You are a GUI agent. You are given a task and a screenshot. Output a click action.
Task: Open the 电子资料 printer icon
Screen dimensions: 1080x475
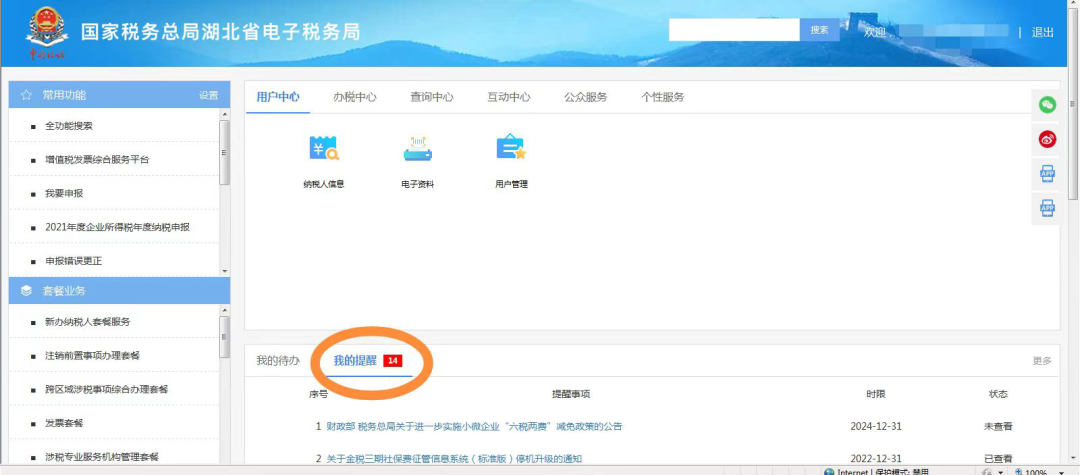(417, 148)
